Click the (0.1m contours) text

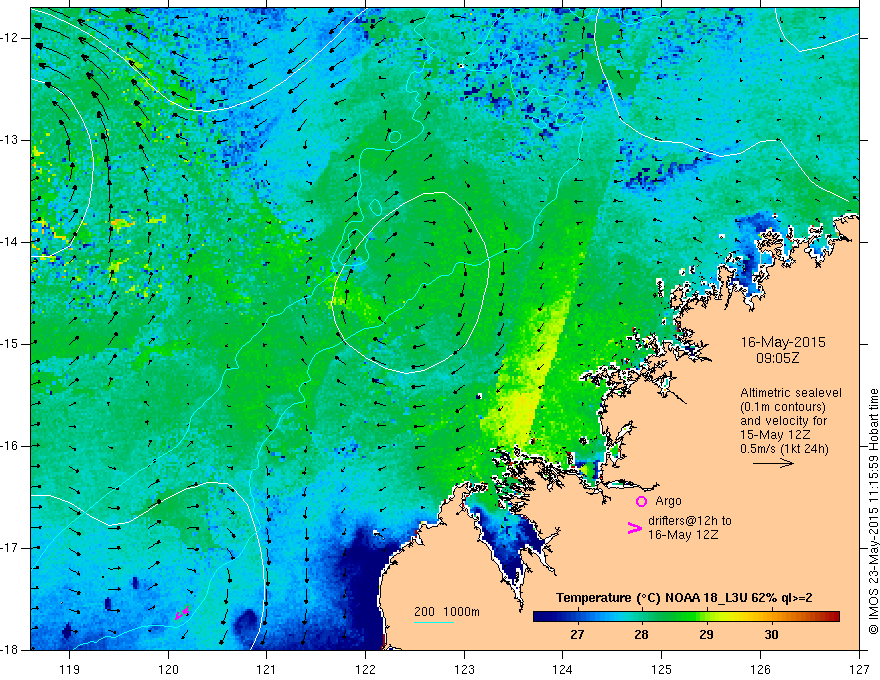point(782,407)
